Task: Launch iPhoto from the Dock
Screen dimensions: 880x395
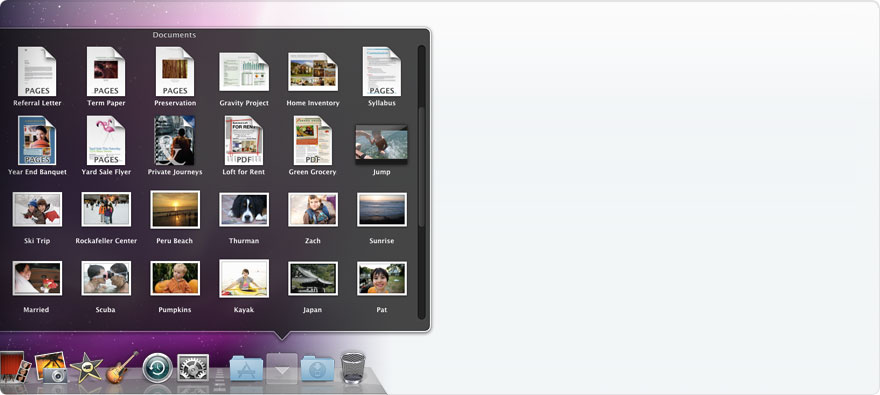Action: [51, 367]
